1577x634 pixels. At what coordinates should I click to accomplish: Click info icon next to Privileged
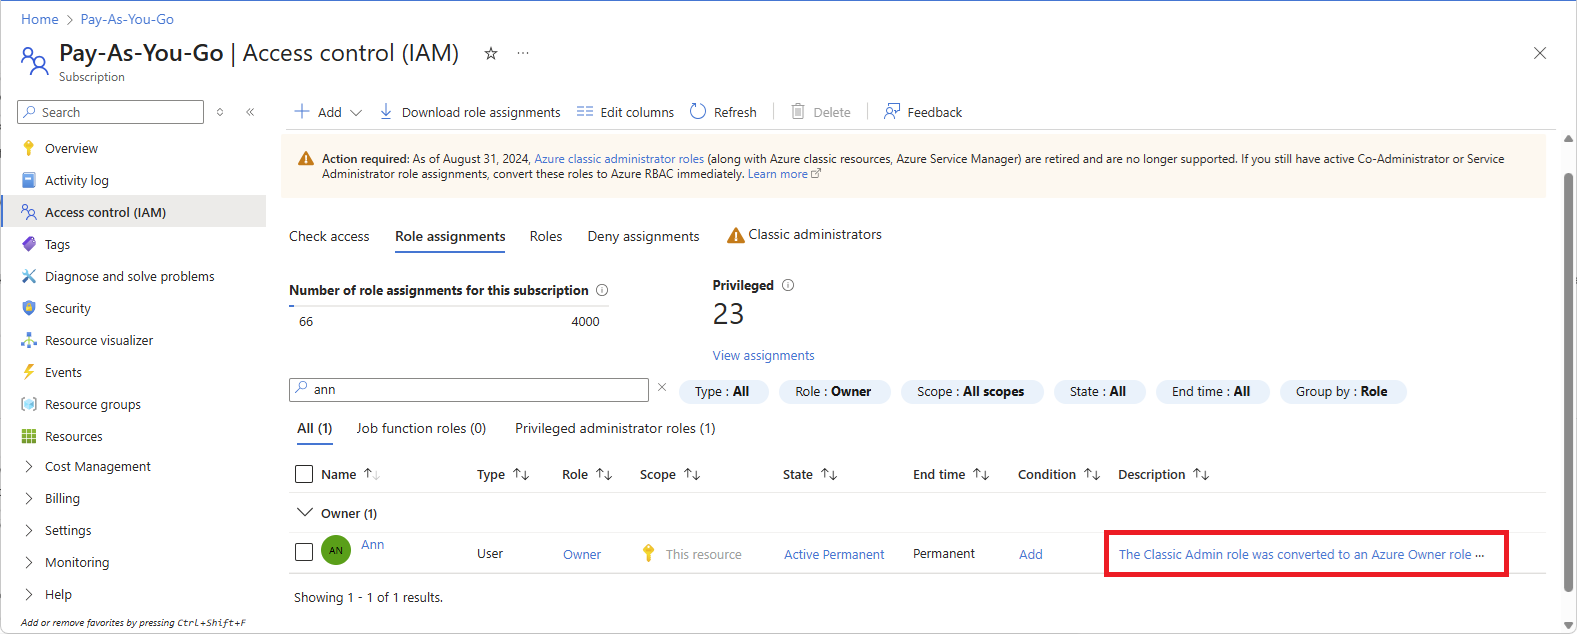788,285
